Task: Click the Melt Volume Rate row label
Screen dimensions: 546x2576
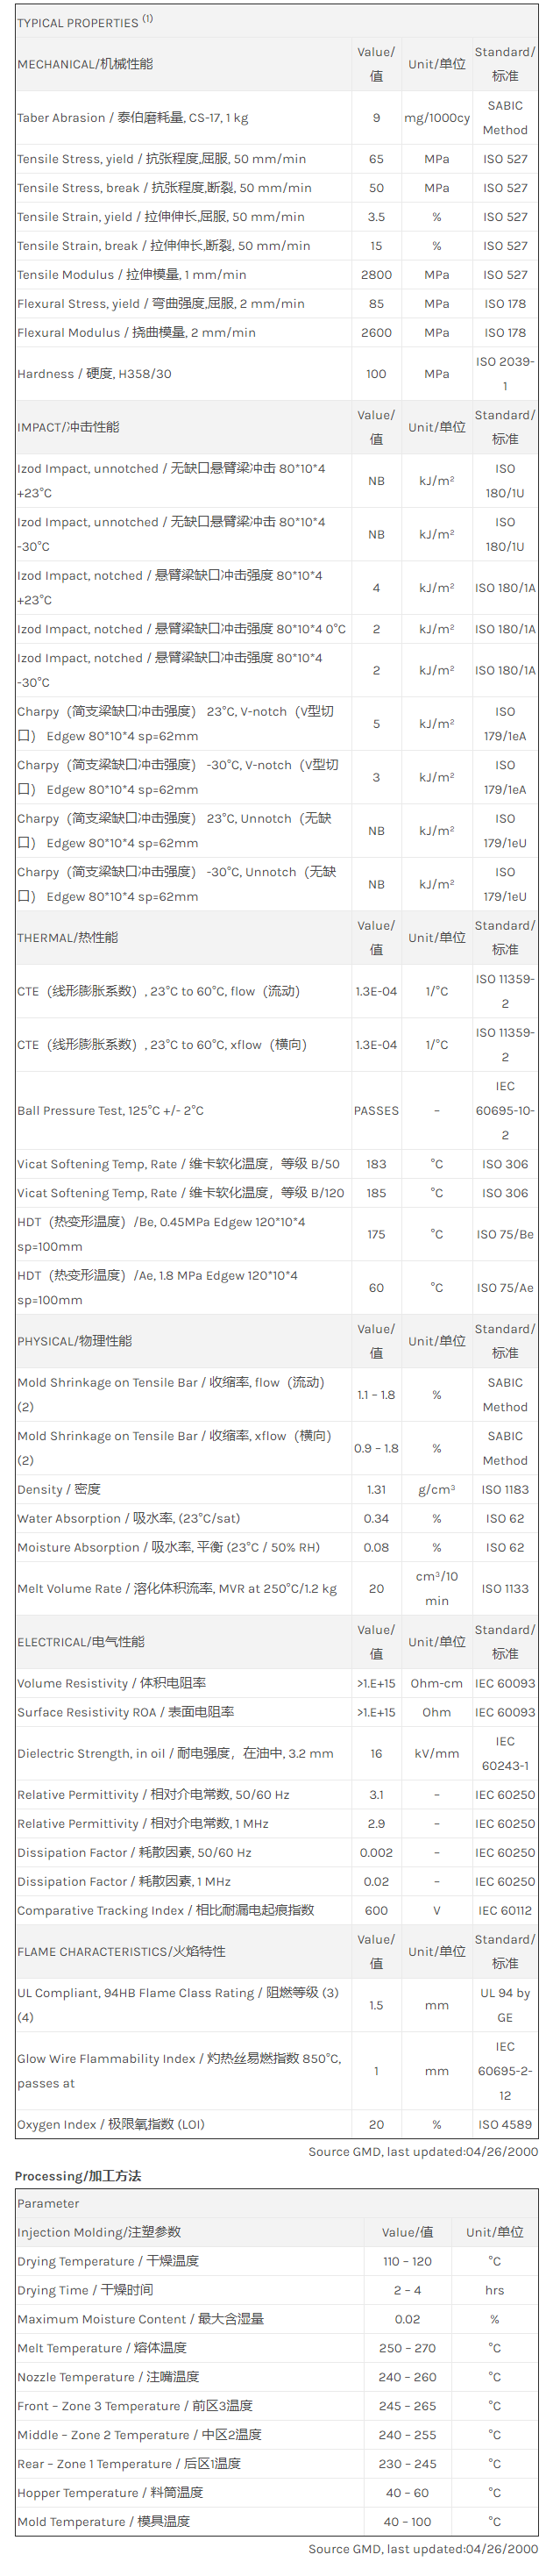Action: [x=177, y=1589]
